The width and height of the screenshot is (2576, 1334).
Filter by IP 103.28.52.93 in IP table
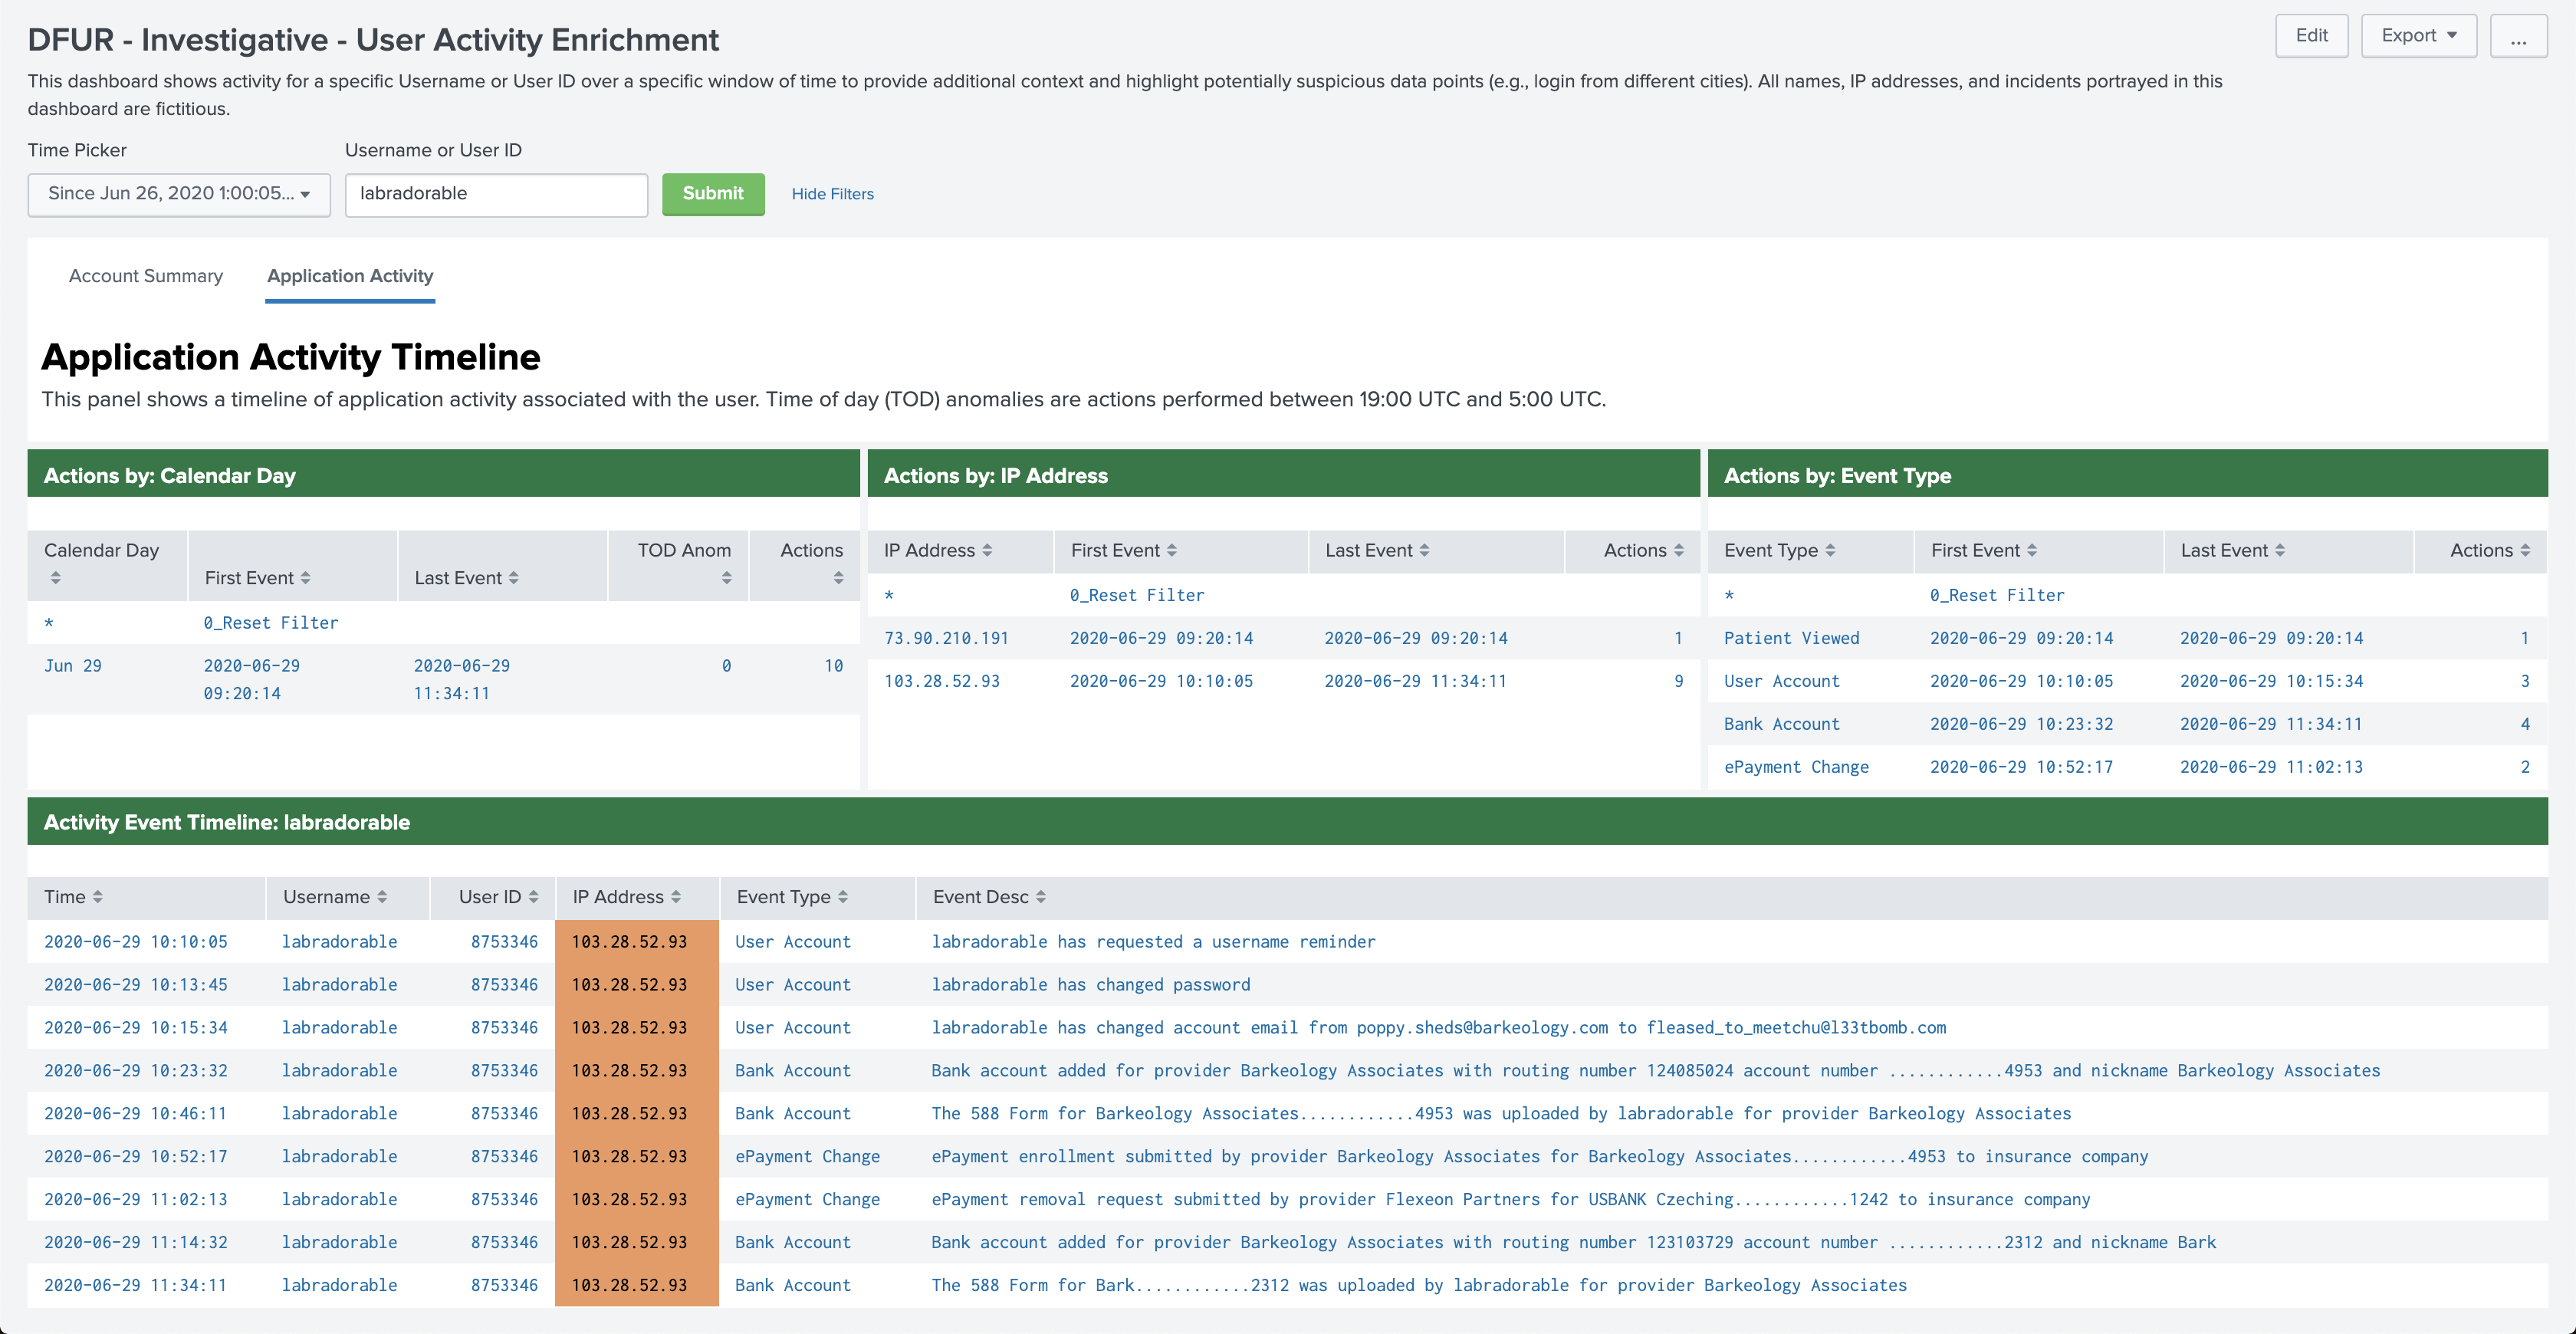941,681
